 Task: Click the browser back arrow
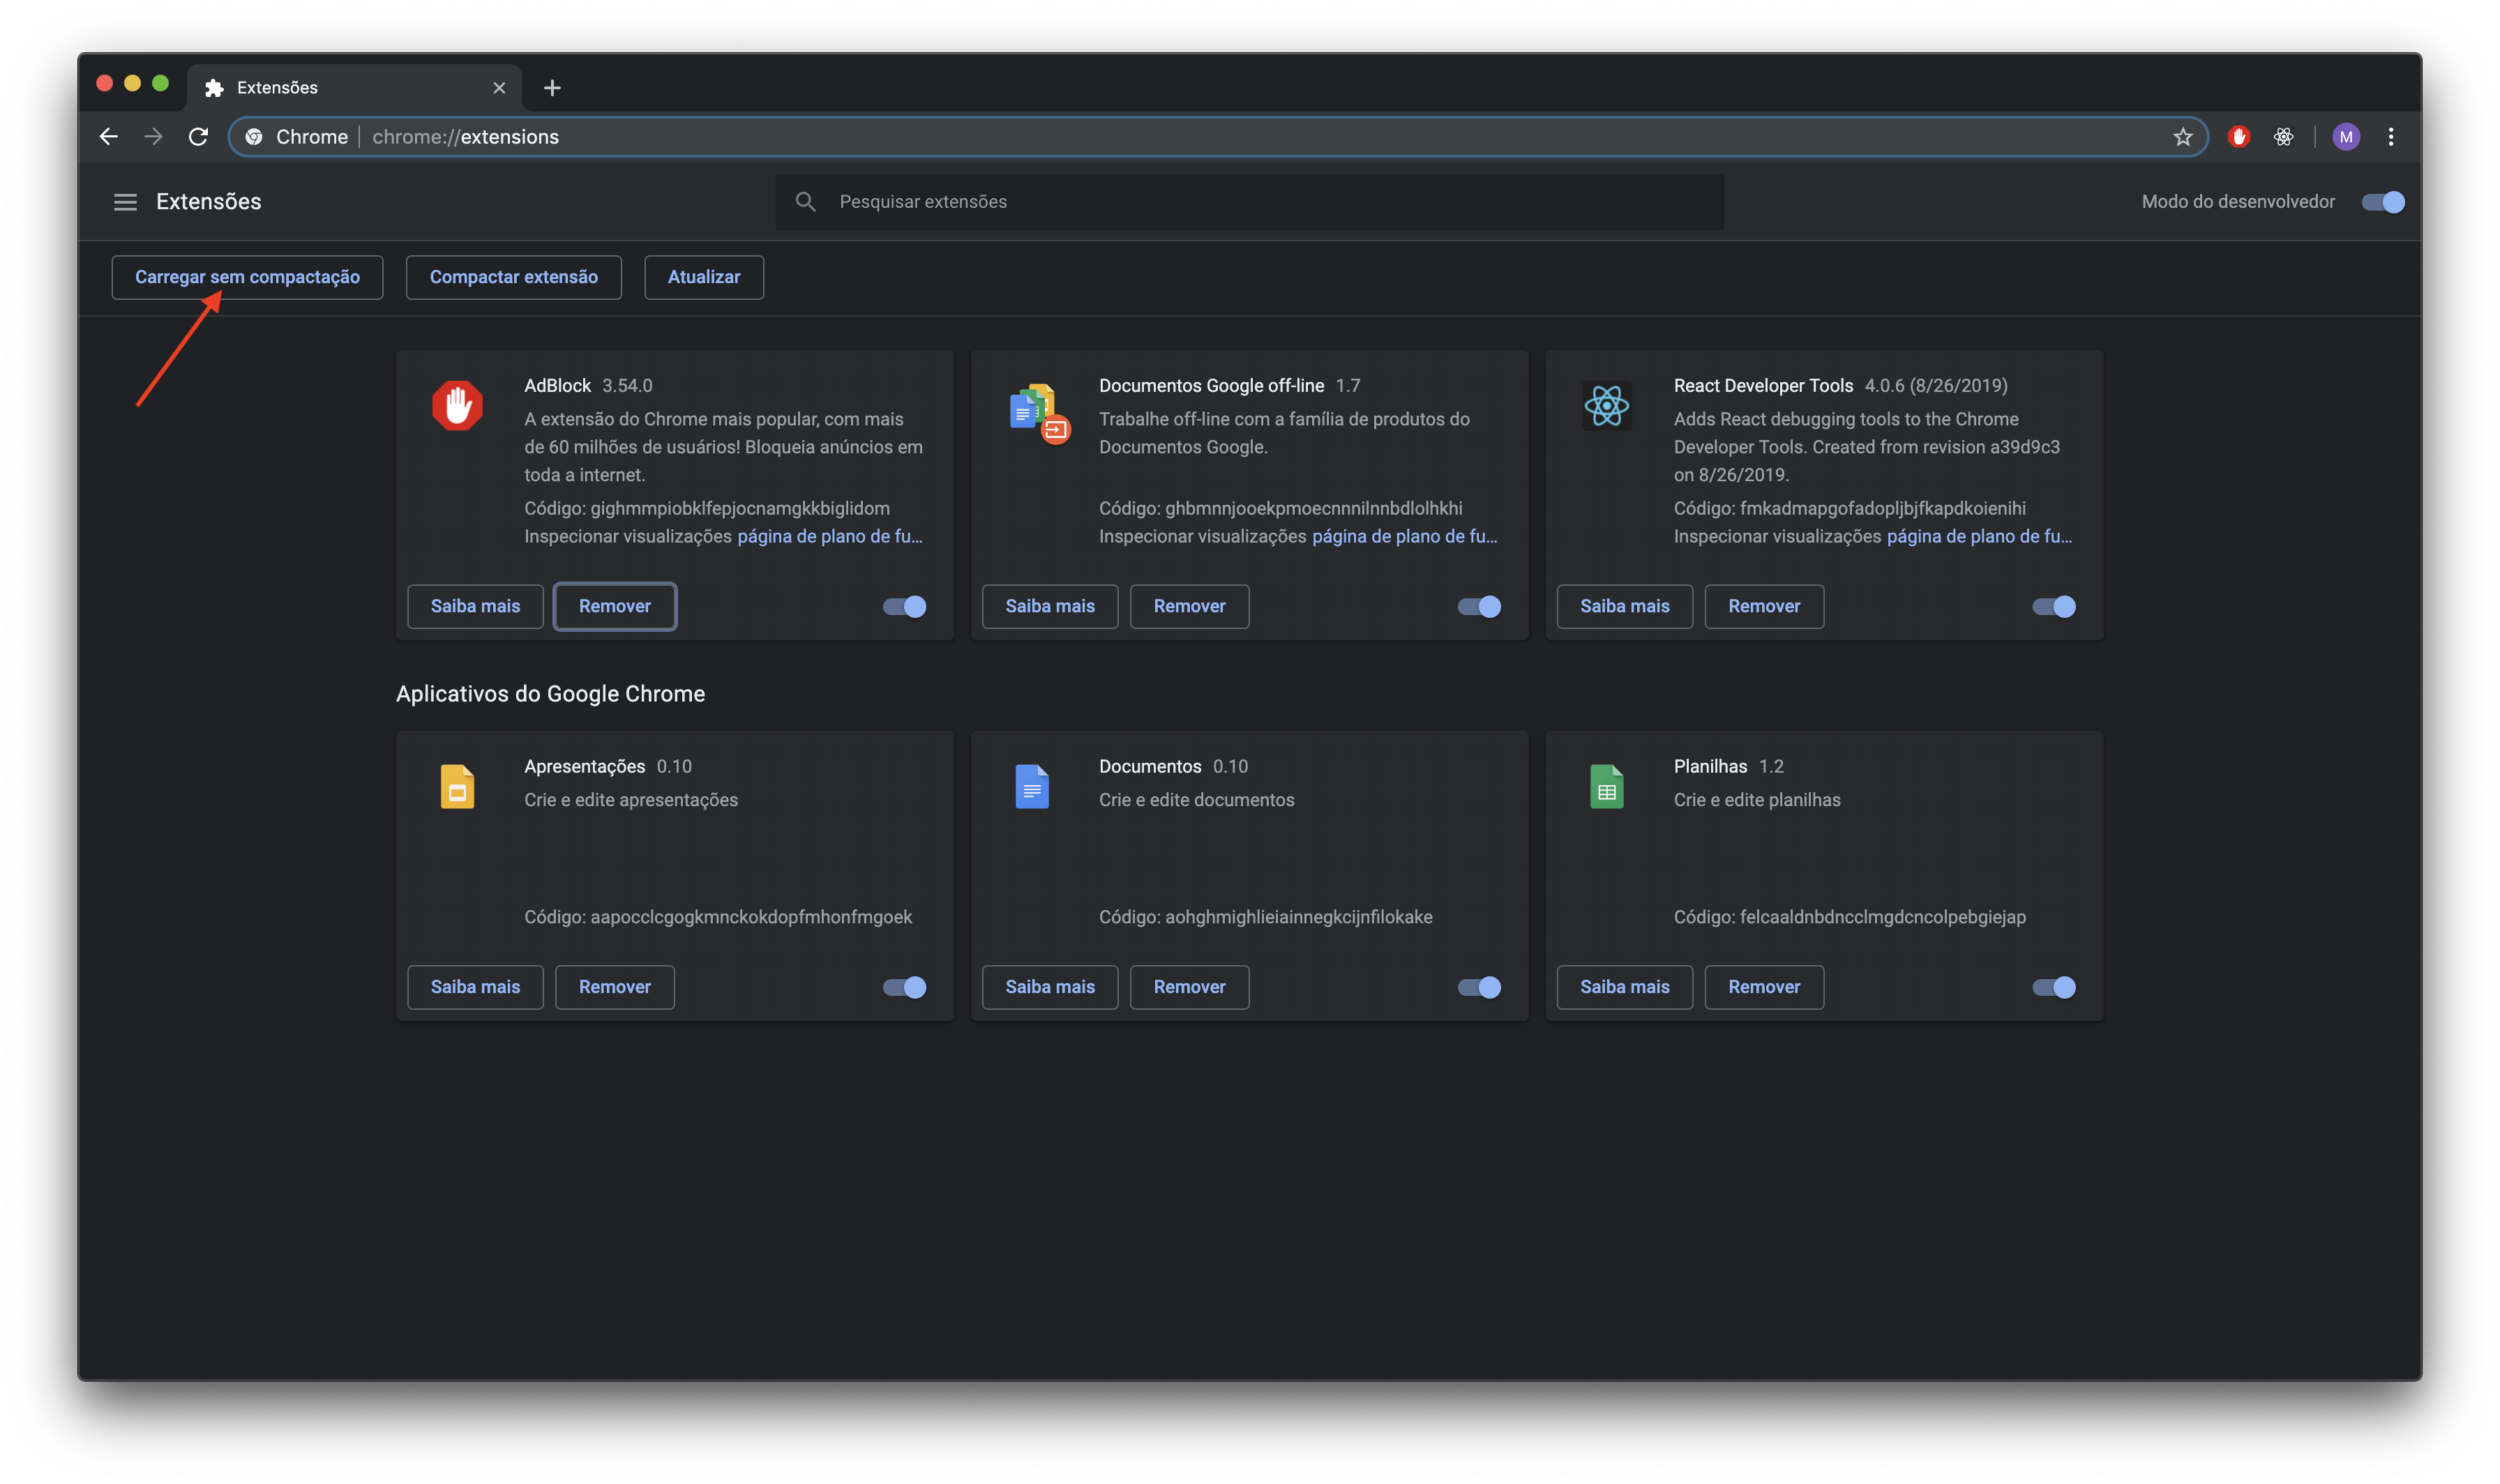[x=109, y=137]
